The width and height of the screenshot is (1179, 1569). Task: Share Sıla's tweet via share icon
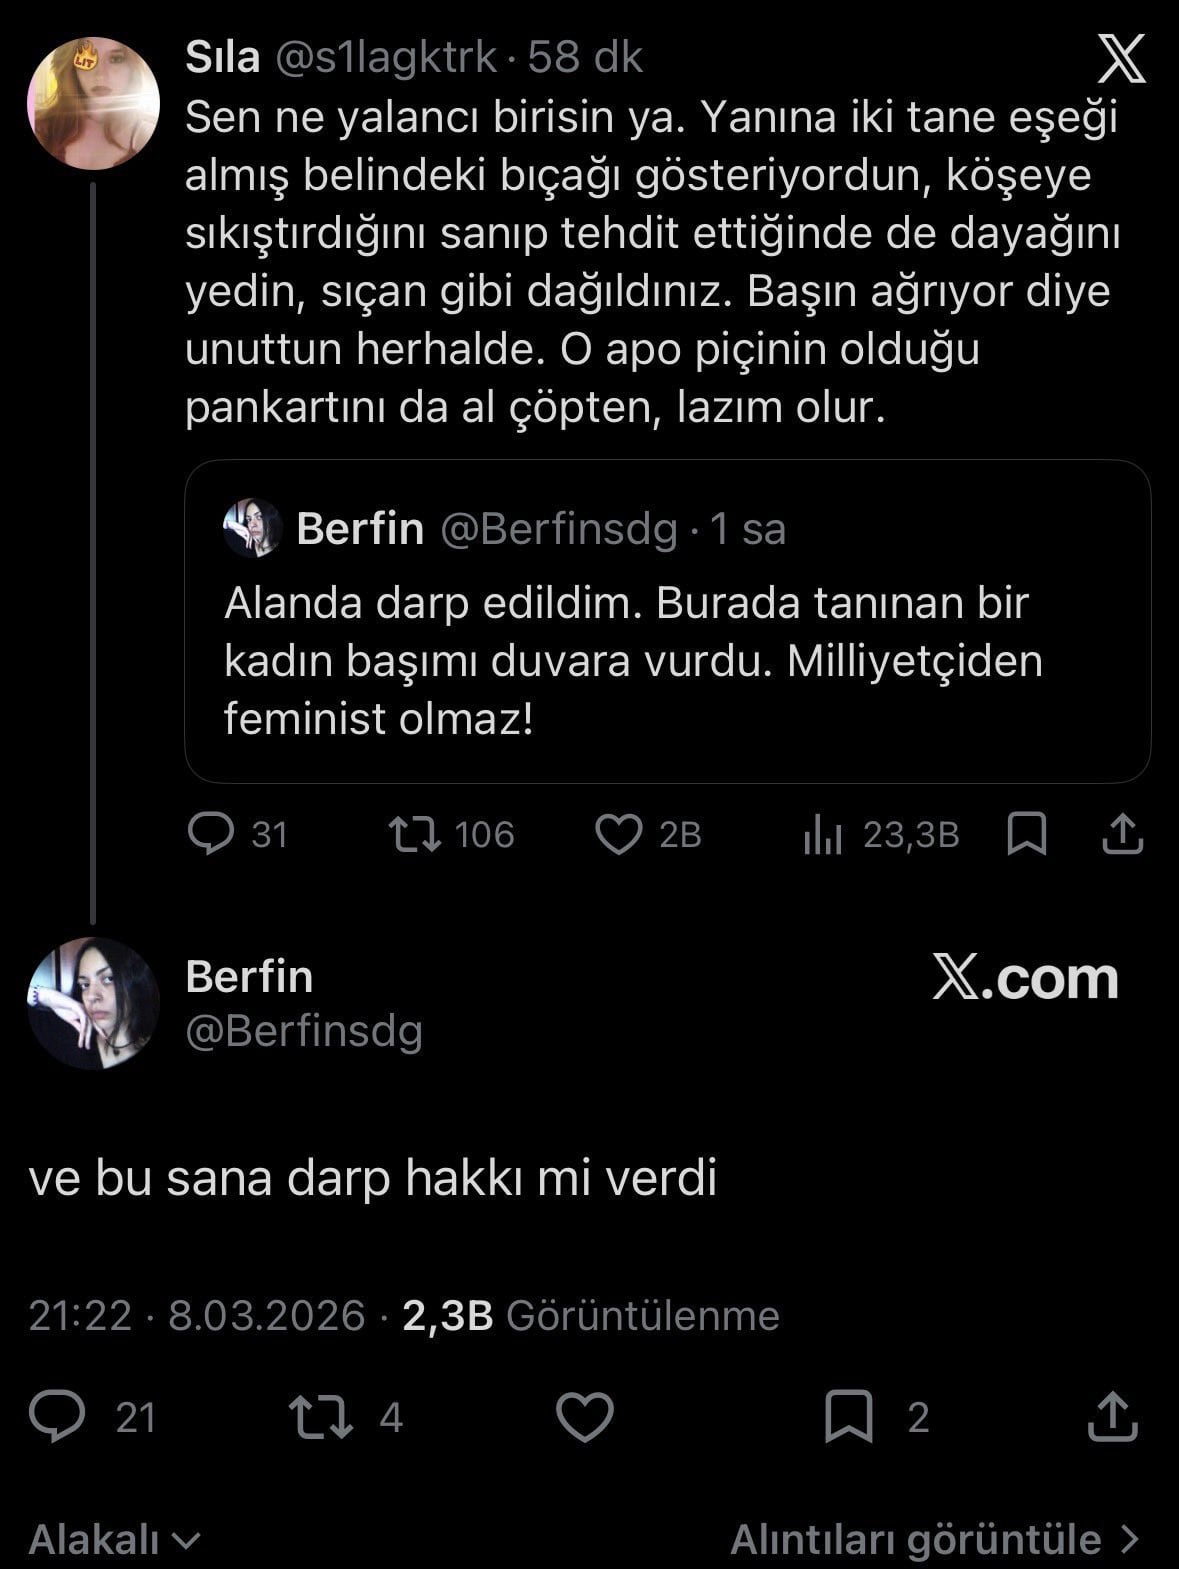coord(1122,834)
